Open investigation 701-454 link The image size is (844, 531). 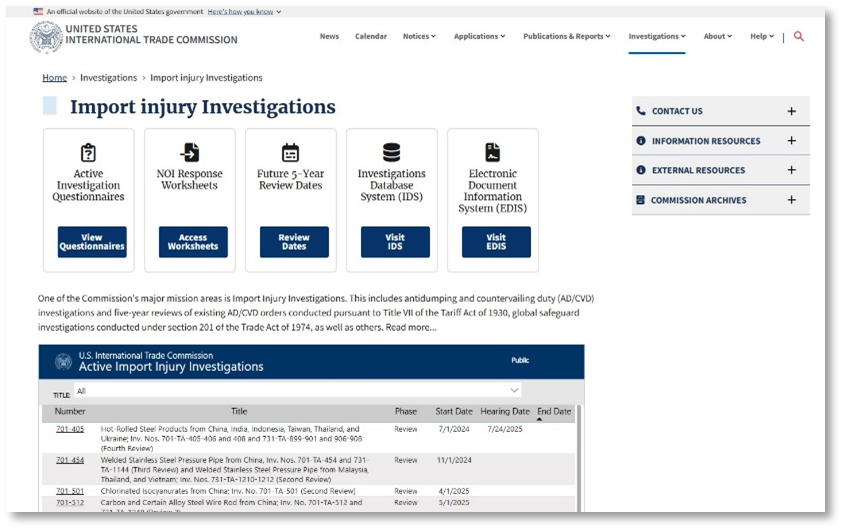tap(70, 460)
